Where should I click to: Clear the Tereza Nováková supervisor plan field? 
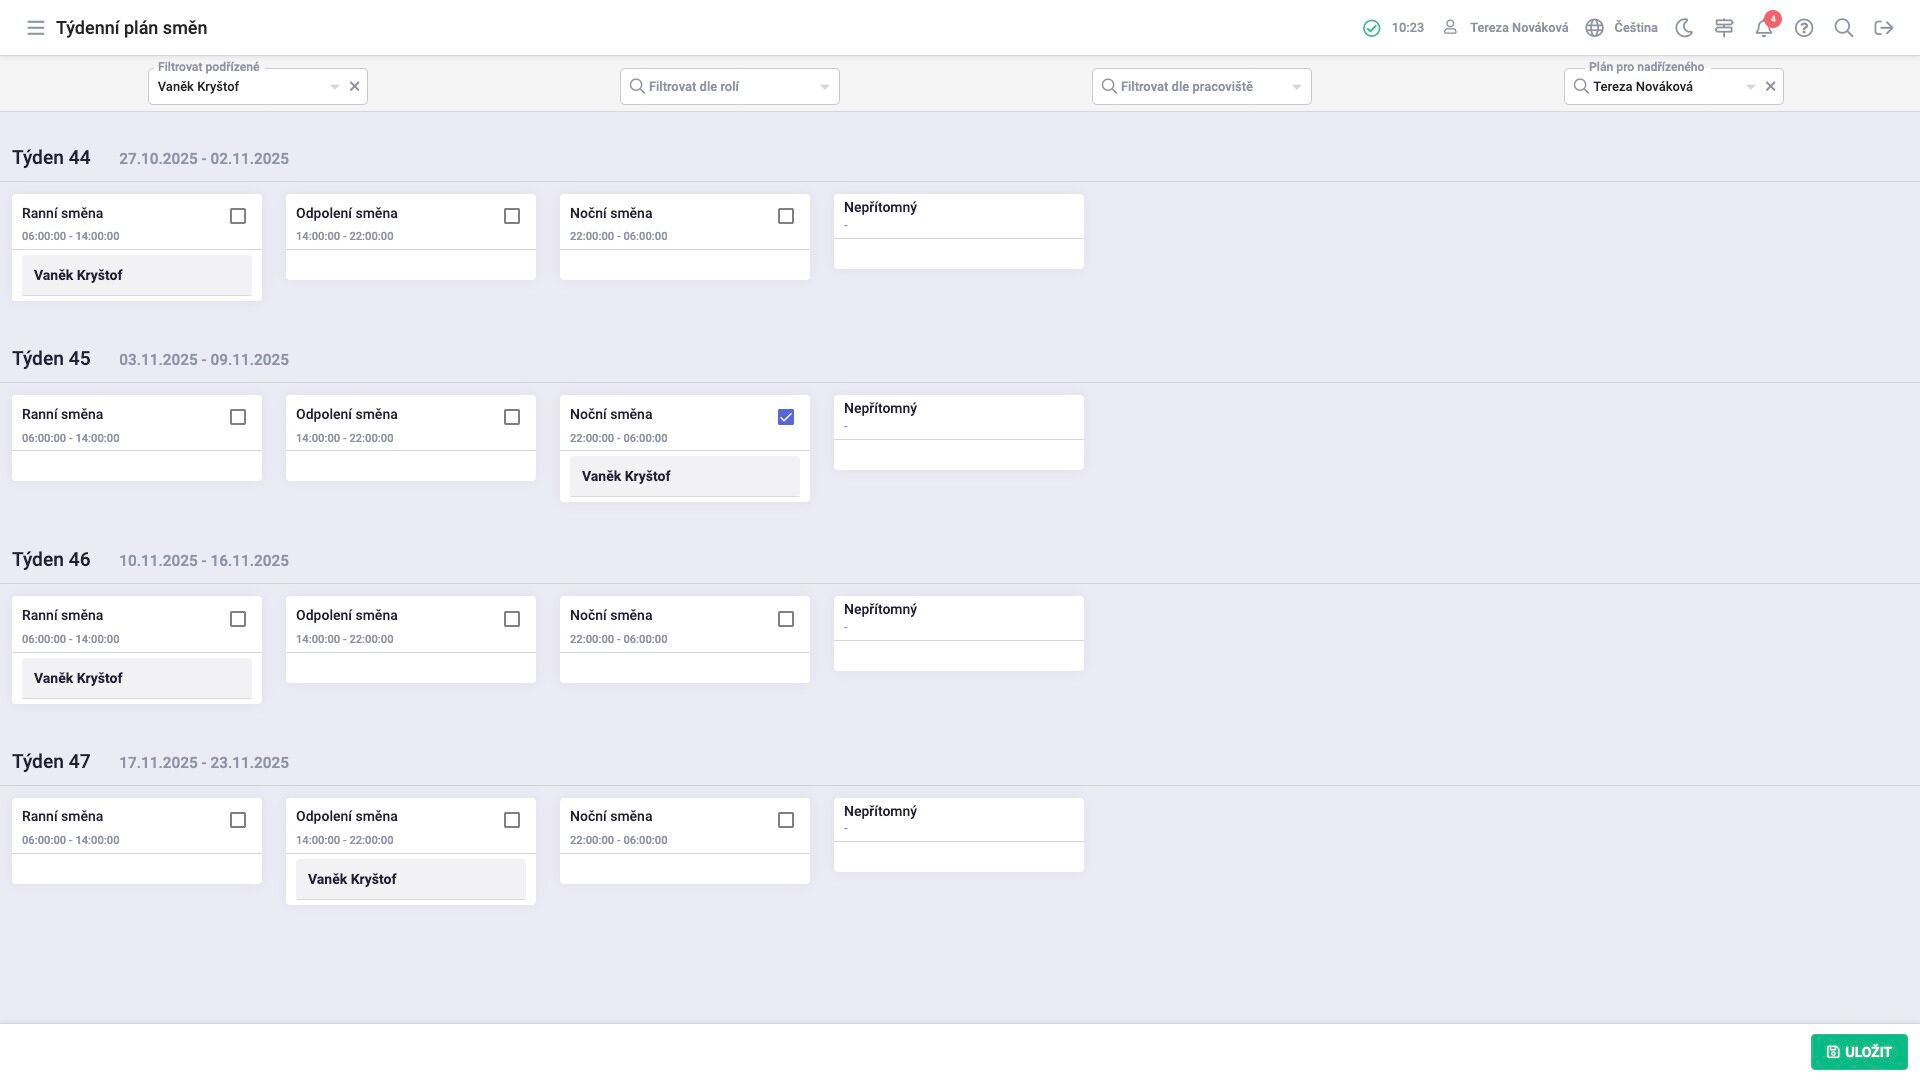tap(1770, 87)
